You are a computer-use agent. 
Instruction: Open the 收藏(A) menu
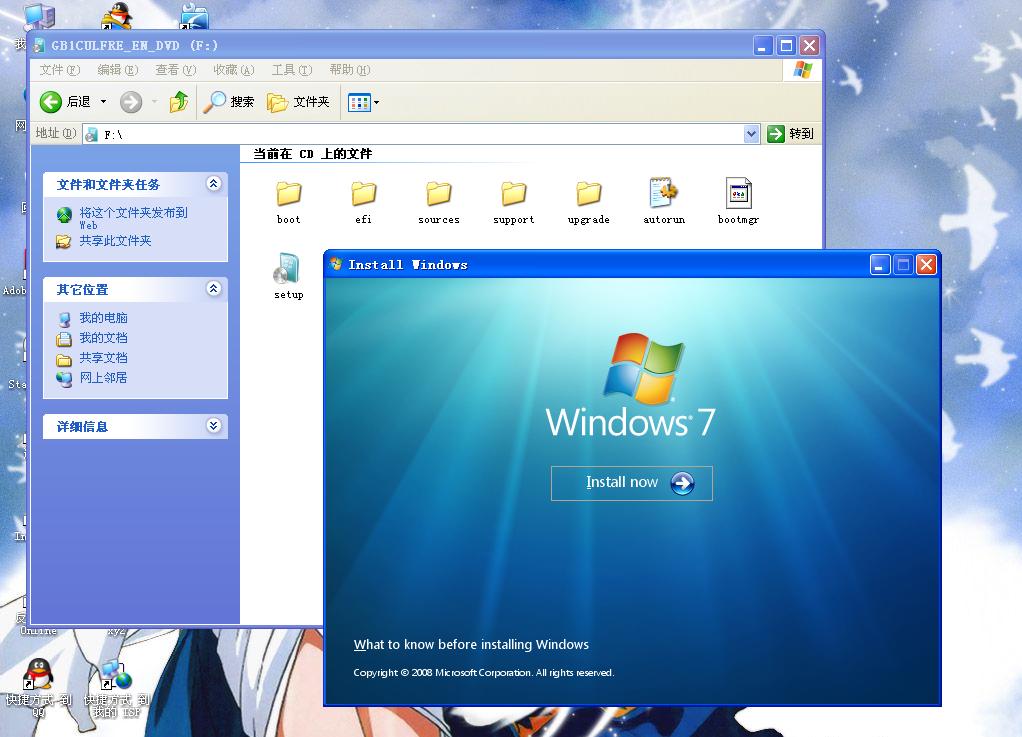pos(233,70)
